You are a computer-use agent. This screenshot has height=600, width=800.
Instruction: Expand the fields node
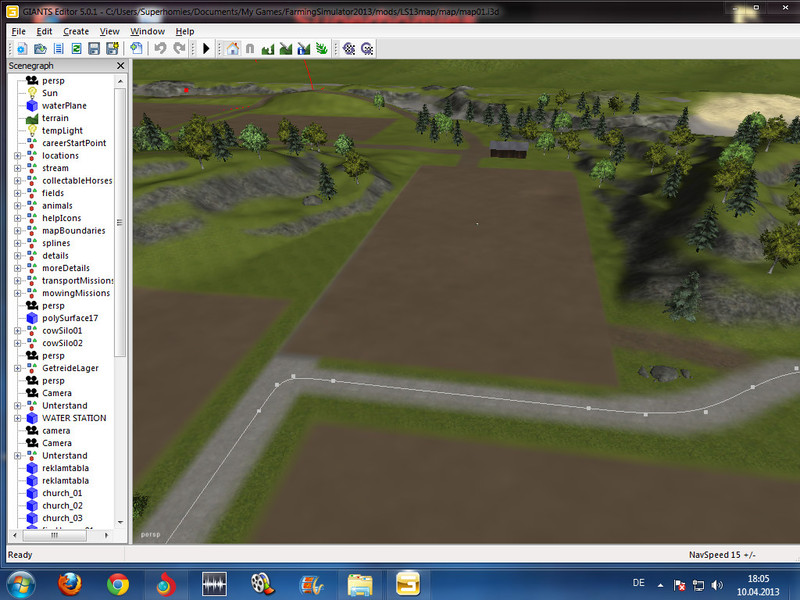pos(17,193)
